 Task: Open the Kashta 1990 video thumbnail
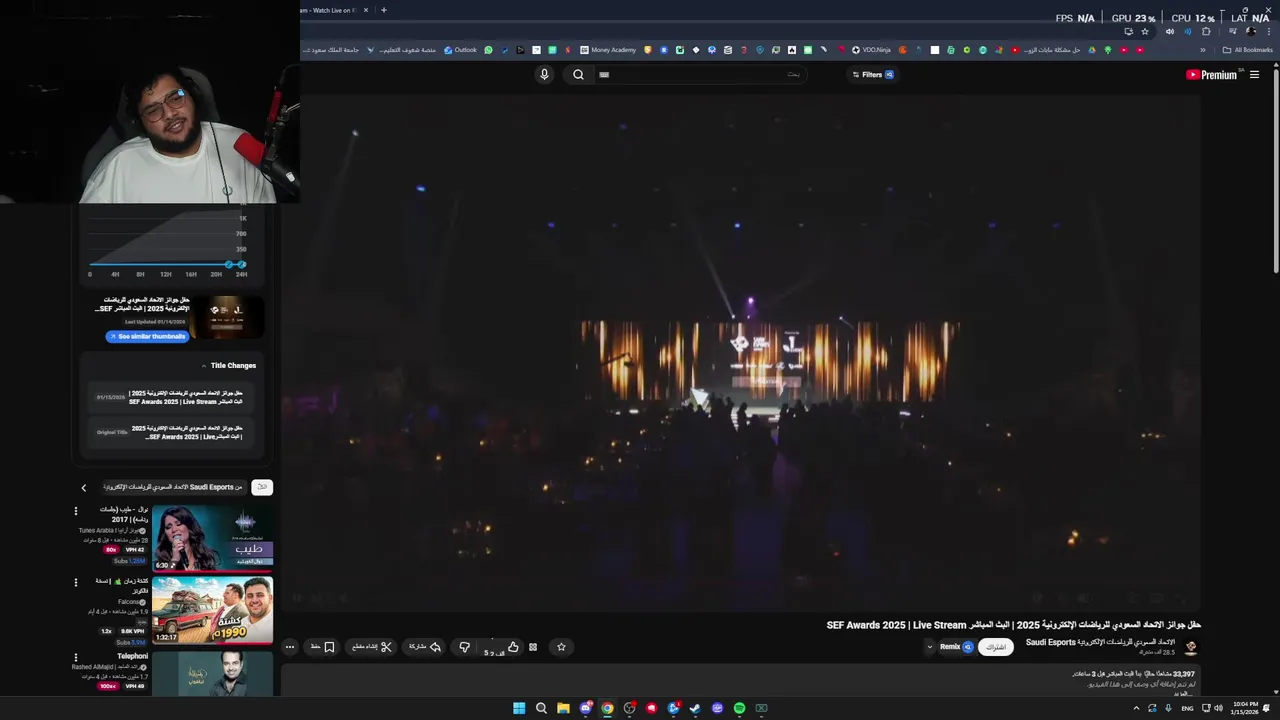212,610
